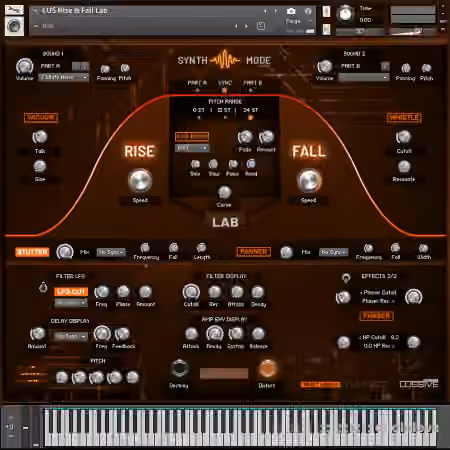The width and height of the screenshot is (450, 450).
Task: Open the Sound 1 Part A sample dropdown
Action: [63, 77]
